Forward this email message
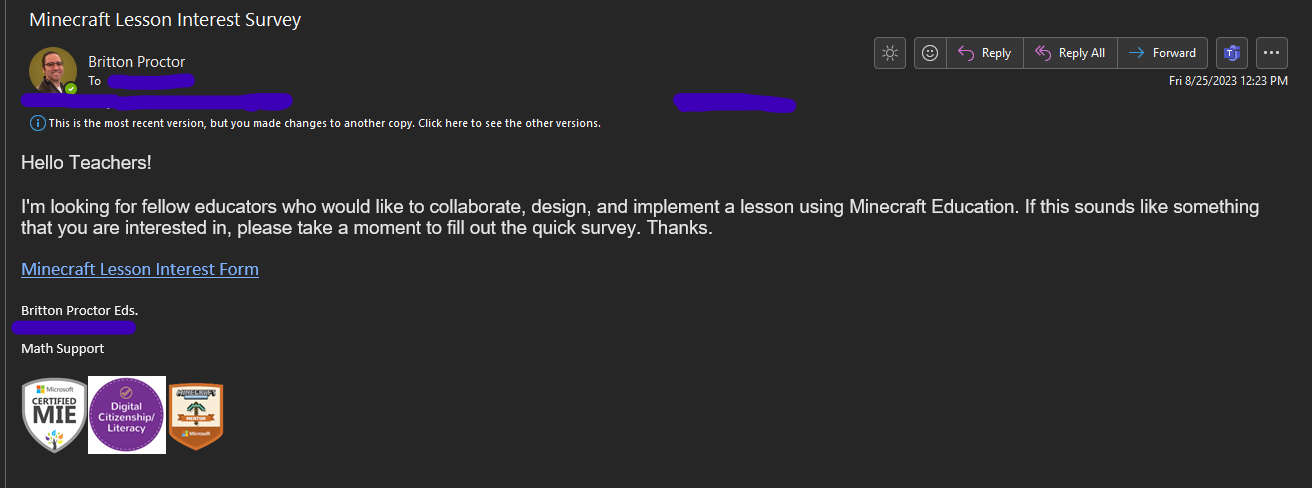The height and width of the screenshot is (488, 1312). click(x=1162, y=53)
